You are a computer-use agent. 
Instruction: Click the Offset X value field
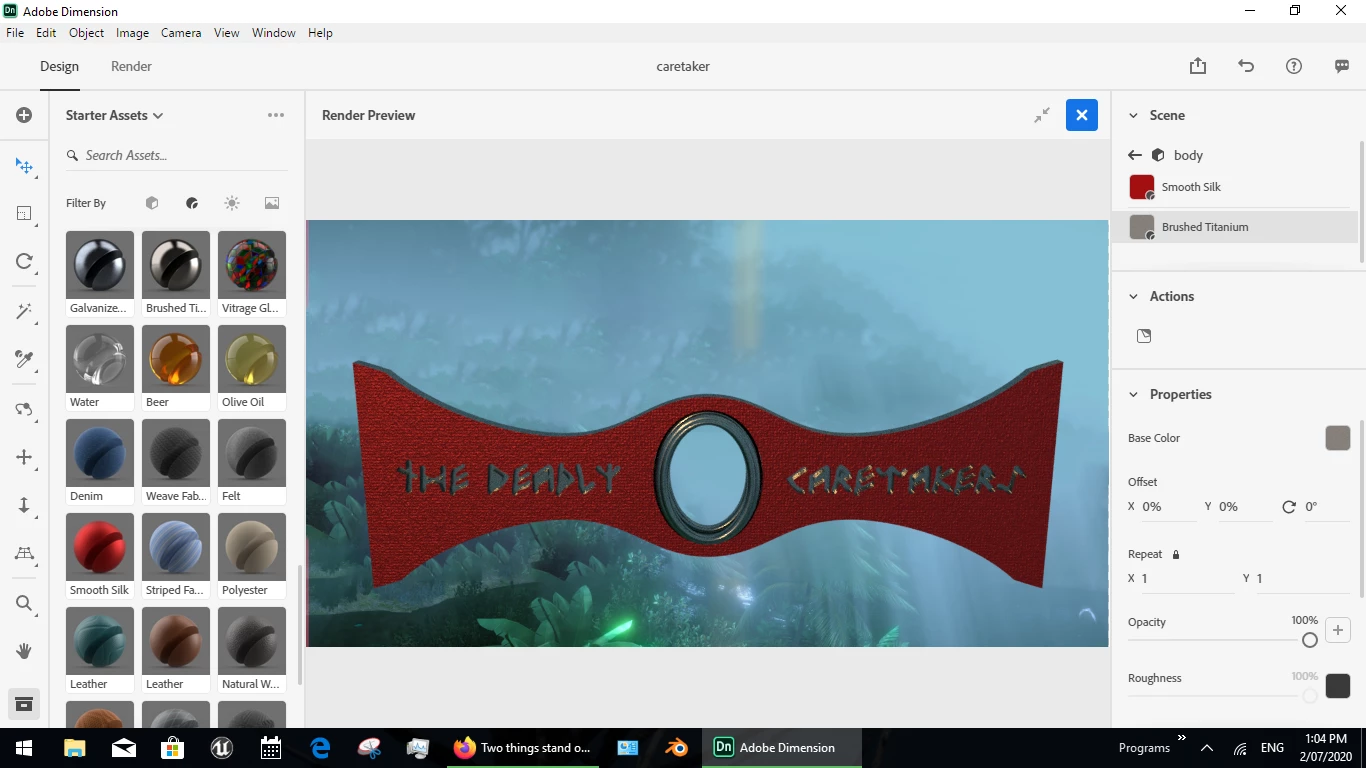pyautogui.click(x=1168, y=507)
